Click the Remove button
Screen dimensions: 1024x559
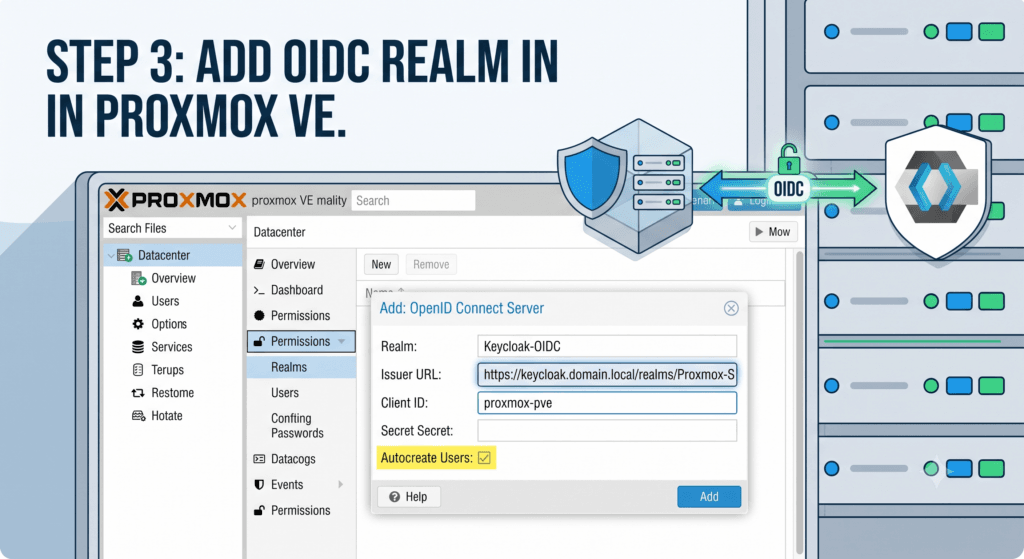431,264
